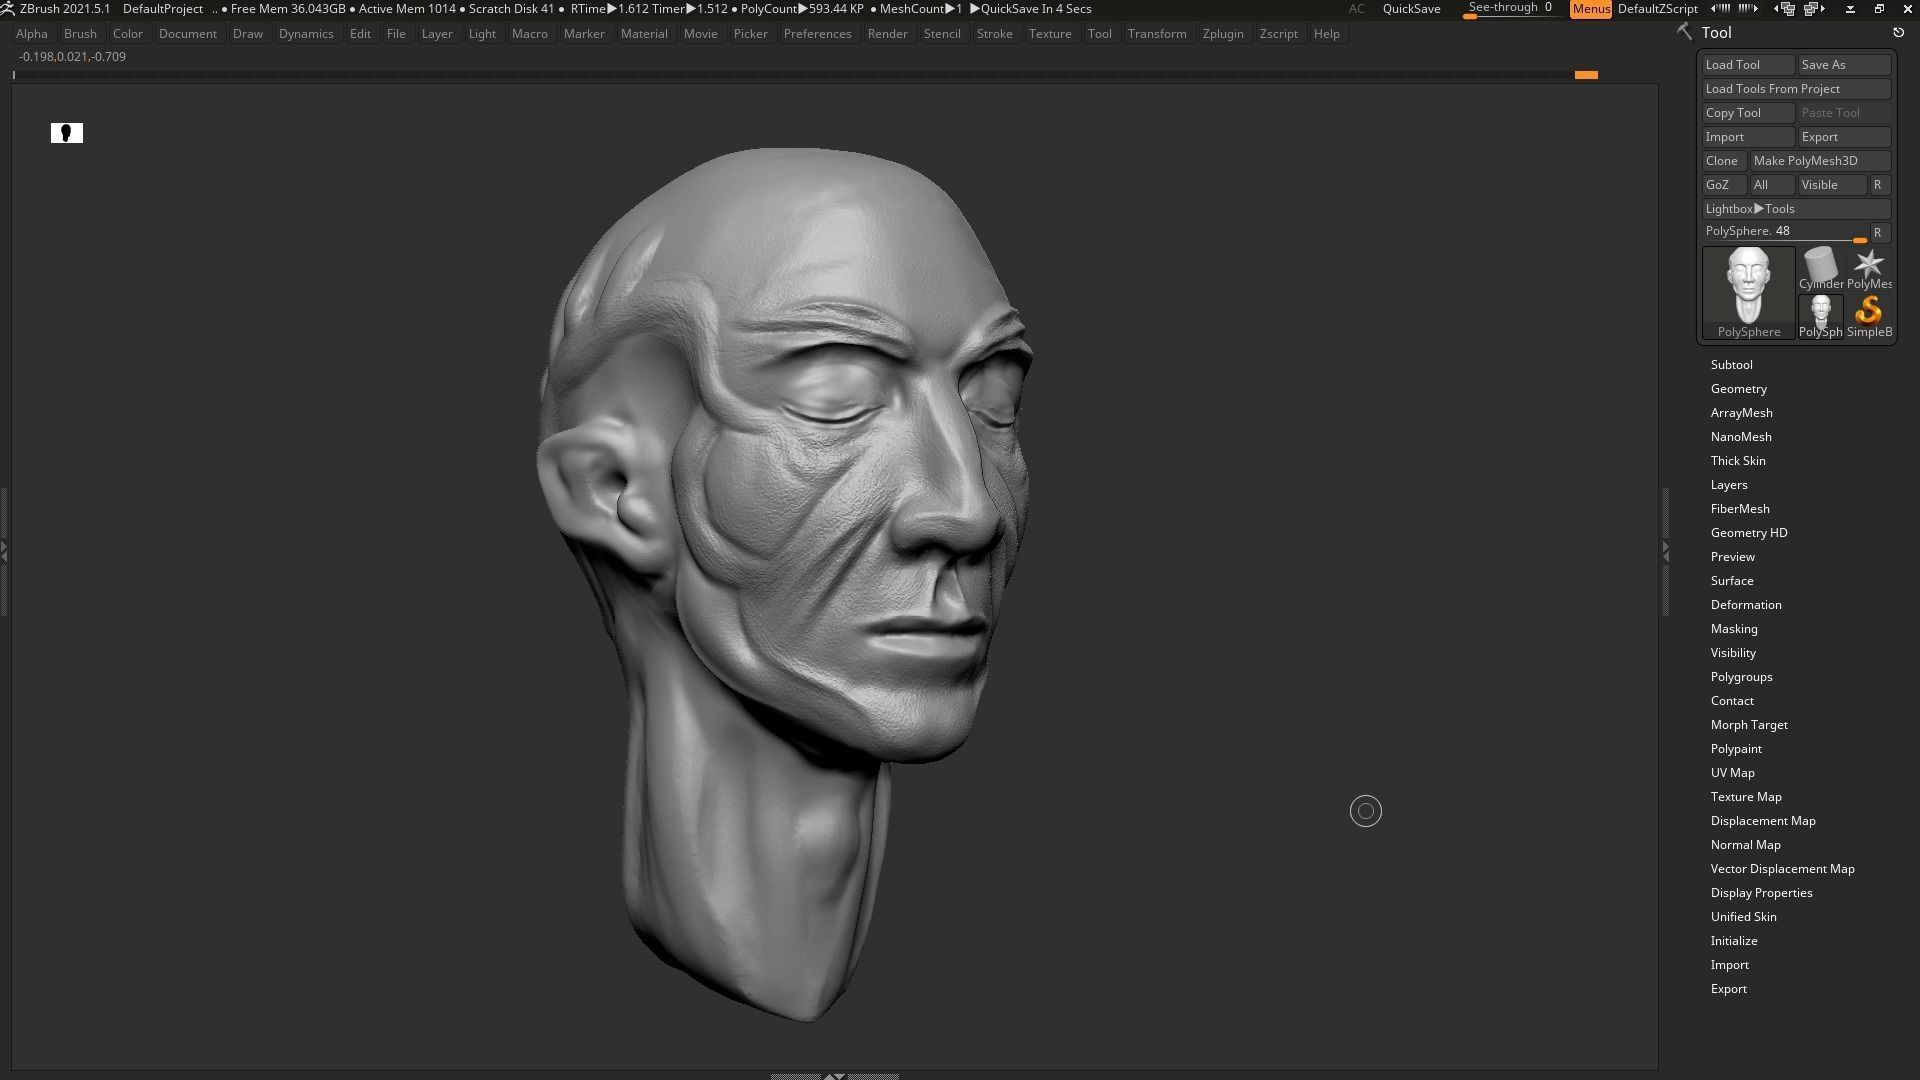Expand the Geometry sub-palette
Screen dimensions: 1920x1080
click(1738, 389)
